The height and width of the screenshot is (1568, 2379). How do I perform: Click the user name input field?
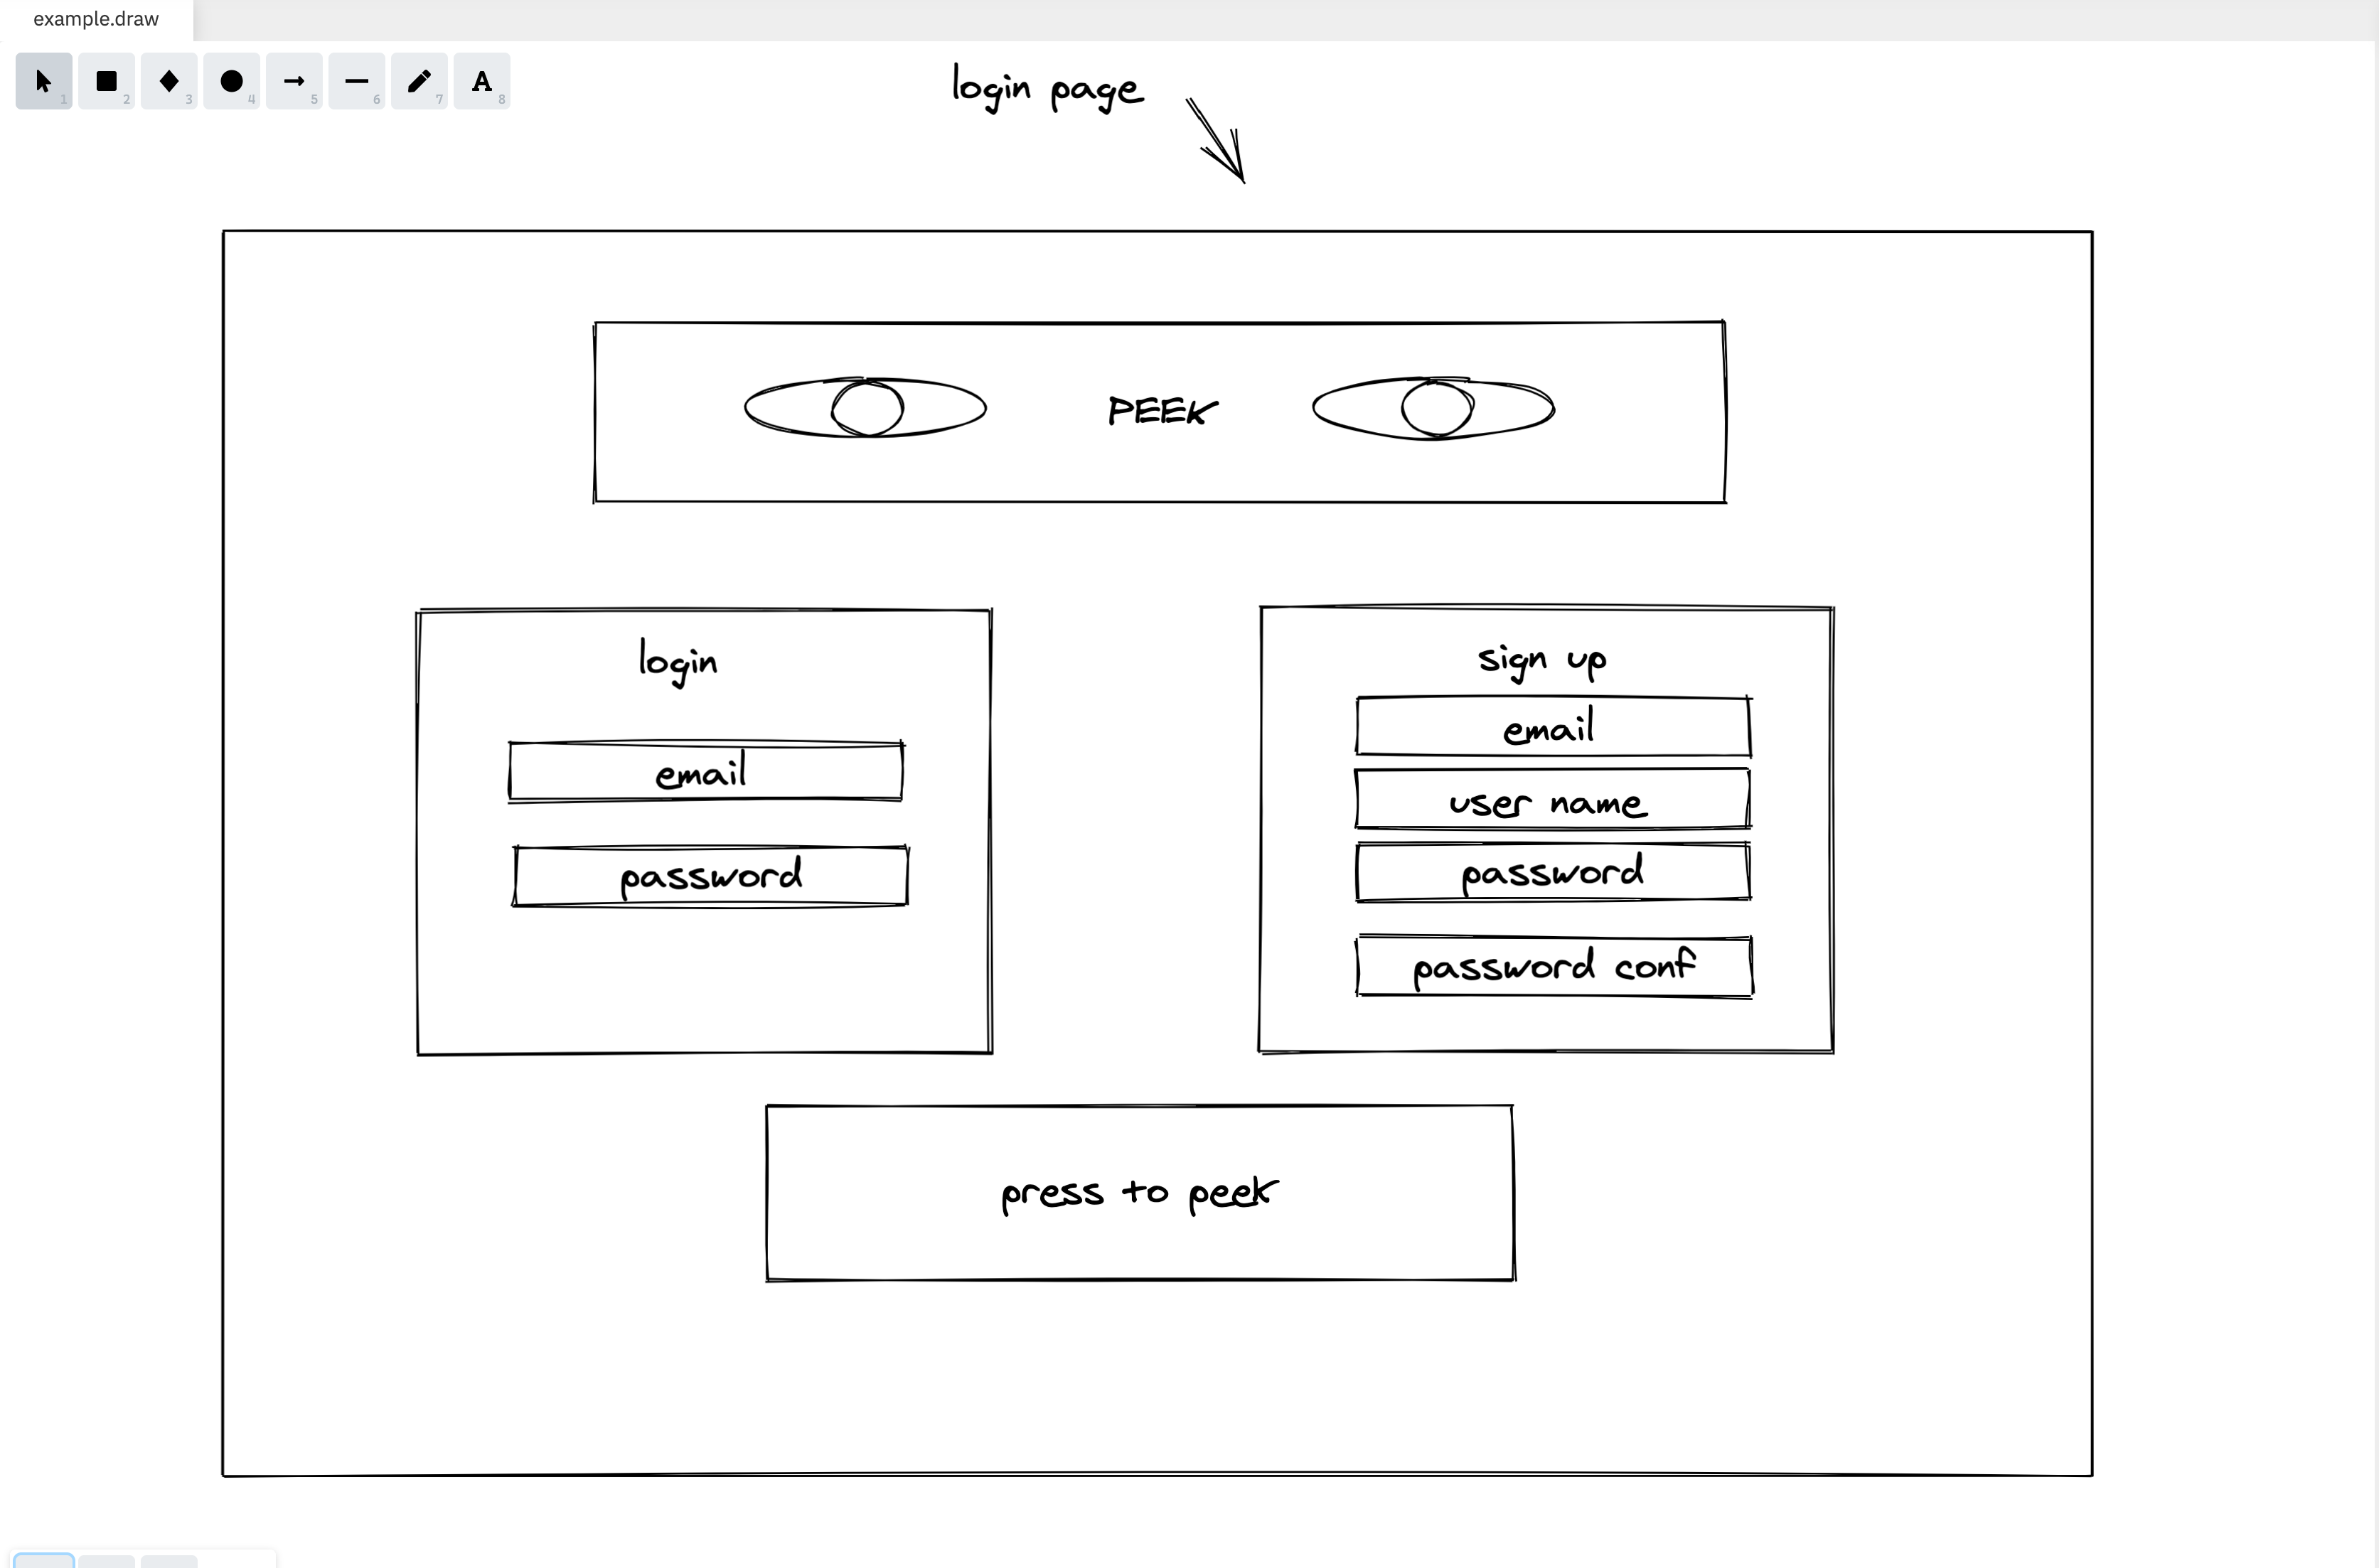[1549, 802]
